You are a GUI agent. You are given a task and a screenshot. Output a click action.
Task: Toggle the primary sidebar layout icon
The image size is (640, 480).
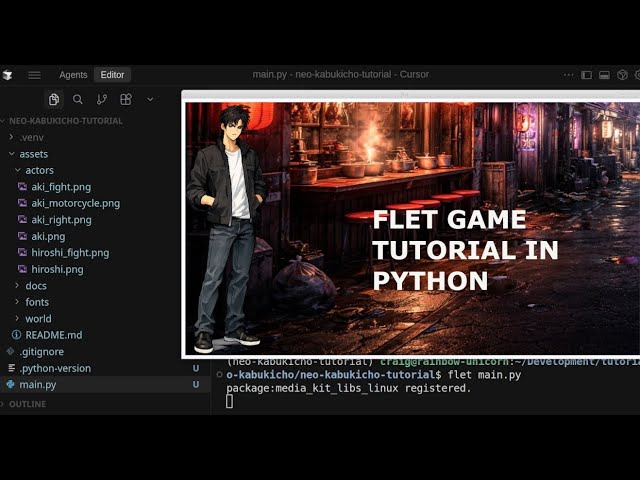click(587, 75)
